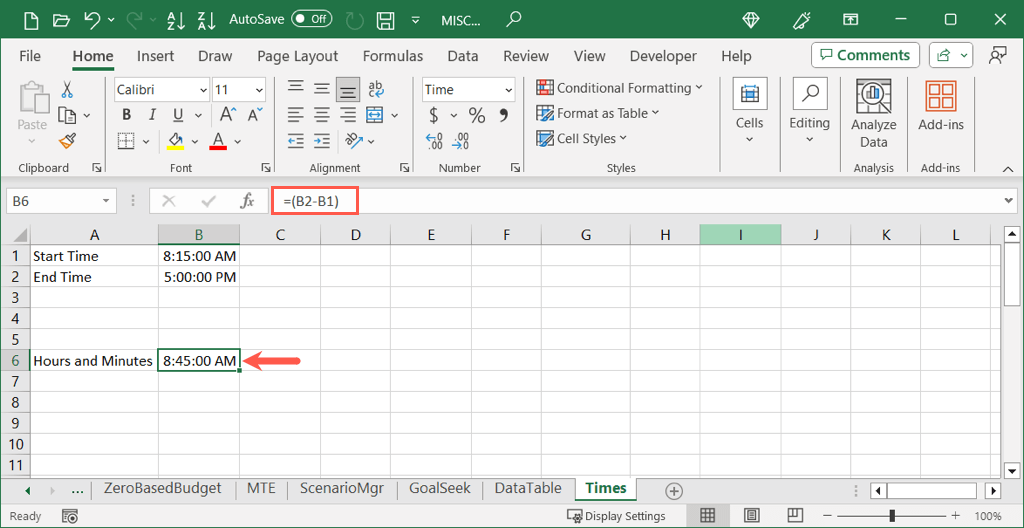Toggle Center horizontal alignment

[321, 116]
